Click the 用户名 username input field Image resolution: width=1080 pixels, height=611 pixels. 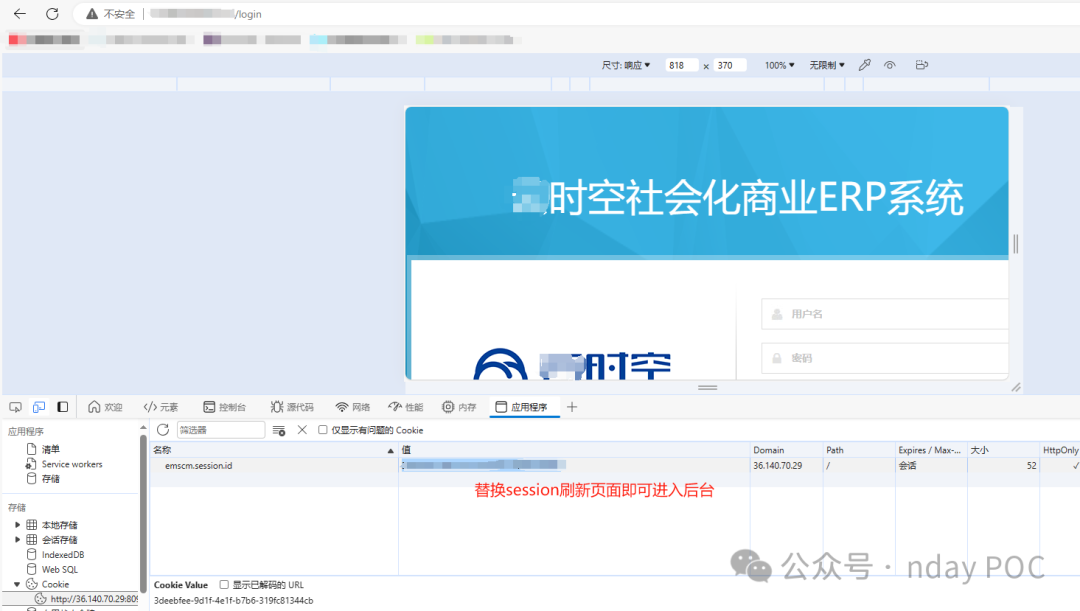coord(884,314)
